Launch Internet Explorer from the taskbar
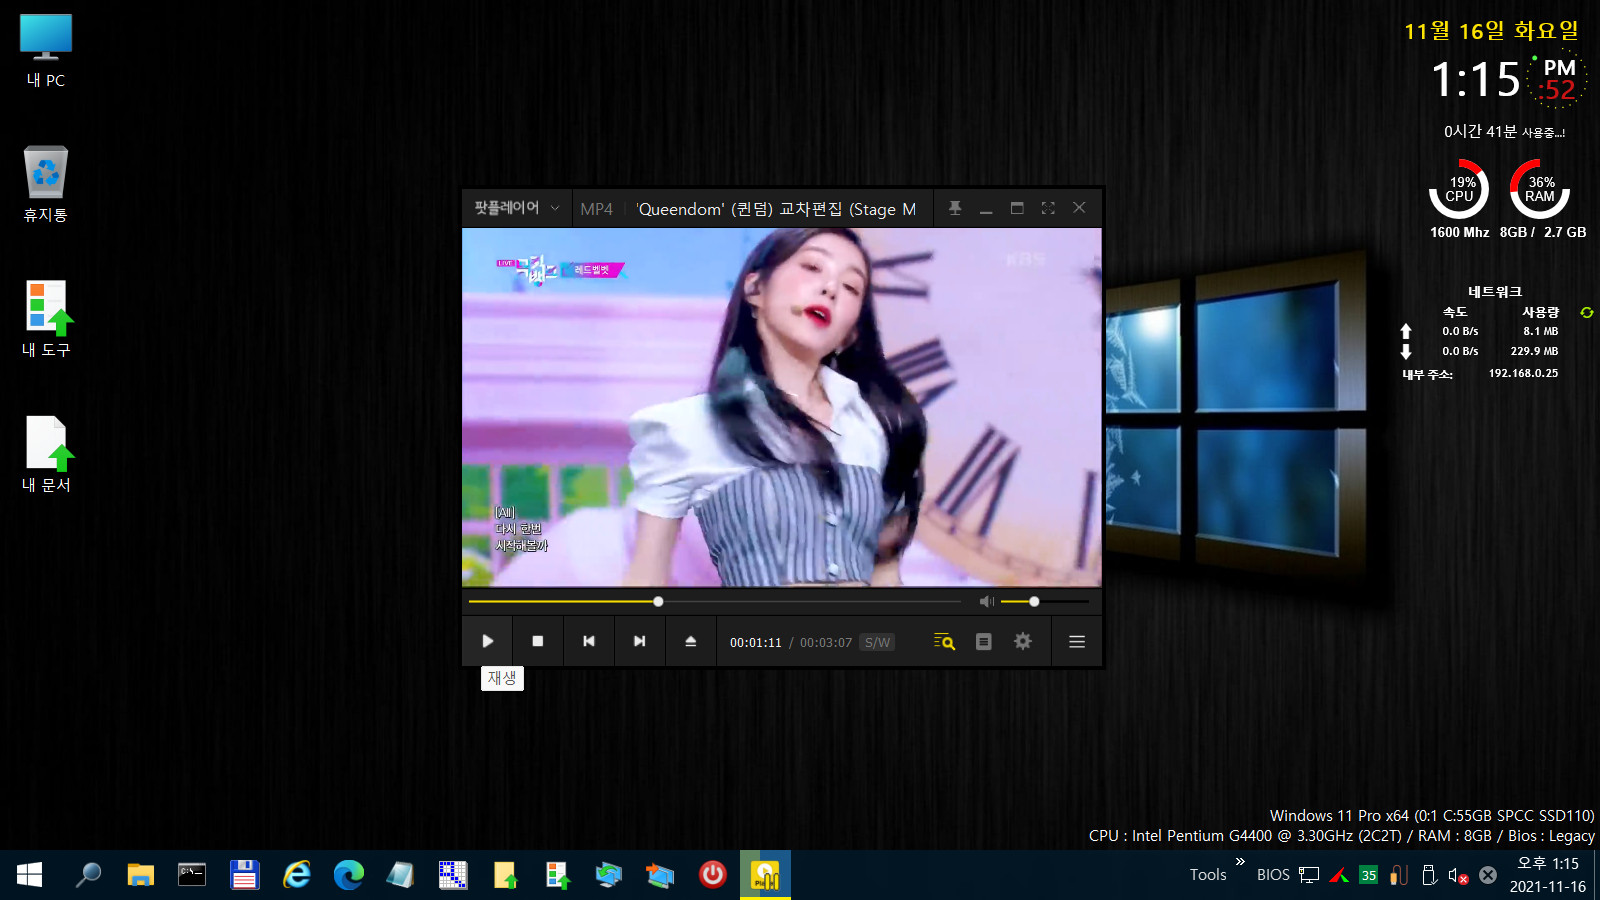1600x900 pixels. (297, 875)
